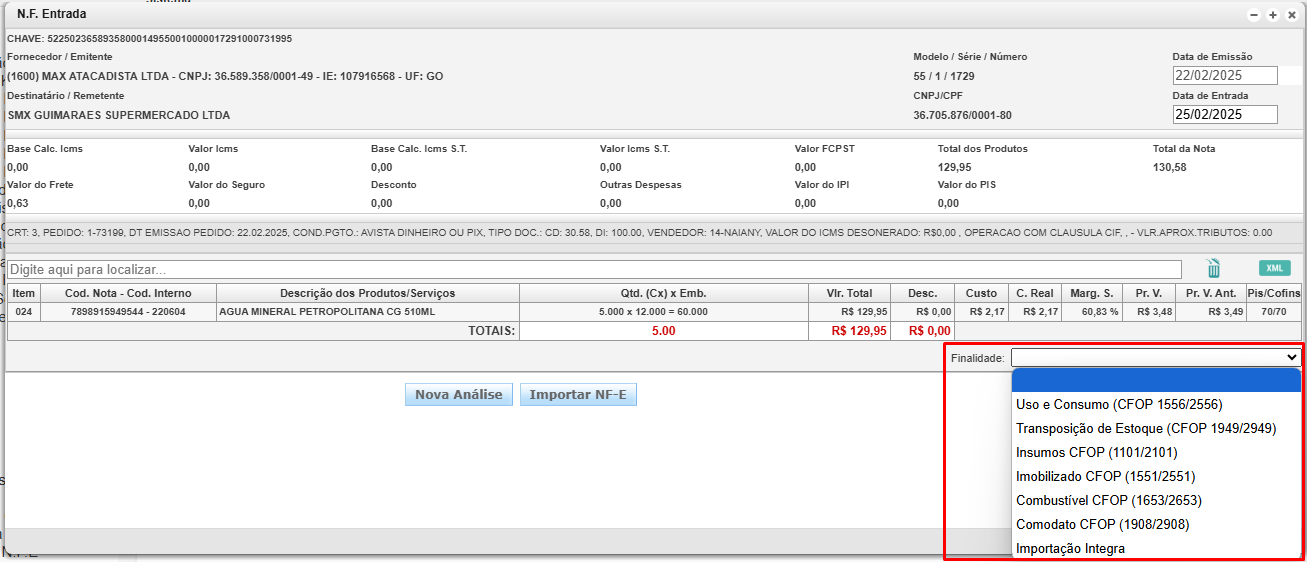This screenshot has width=1307, height=562.
Task: Choose Uso e Consumo (CFOP 1556/2556)
Action: pos(1119,404)
